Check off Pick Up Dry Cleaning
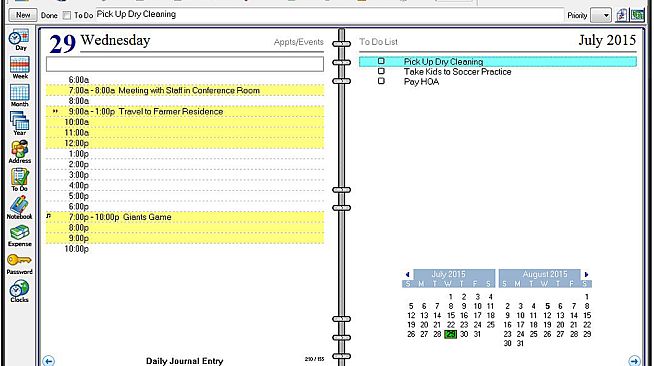 pyautogui.click(x=381, y=61)
